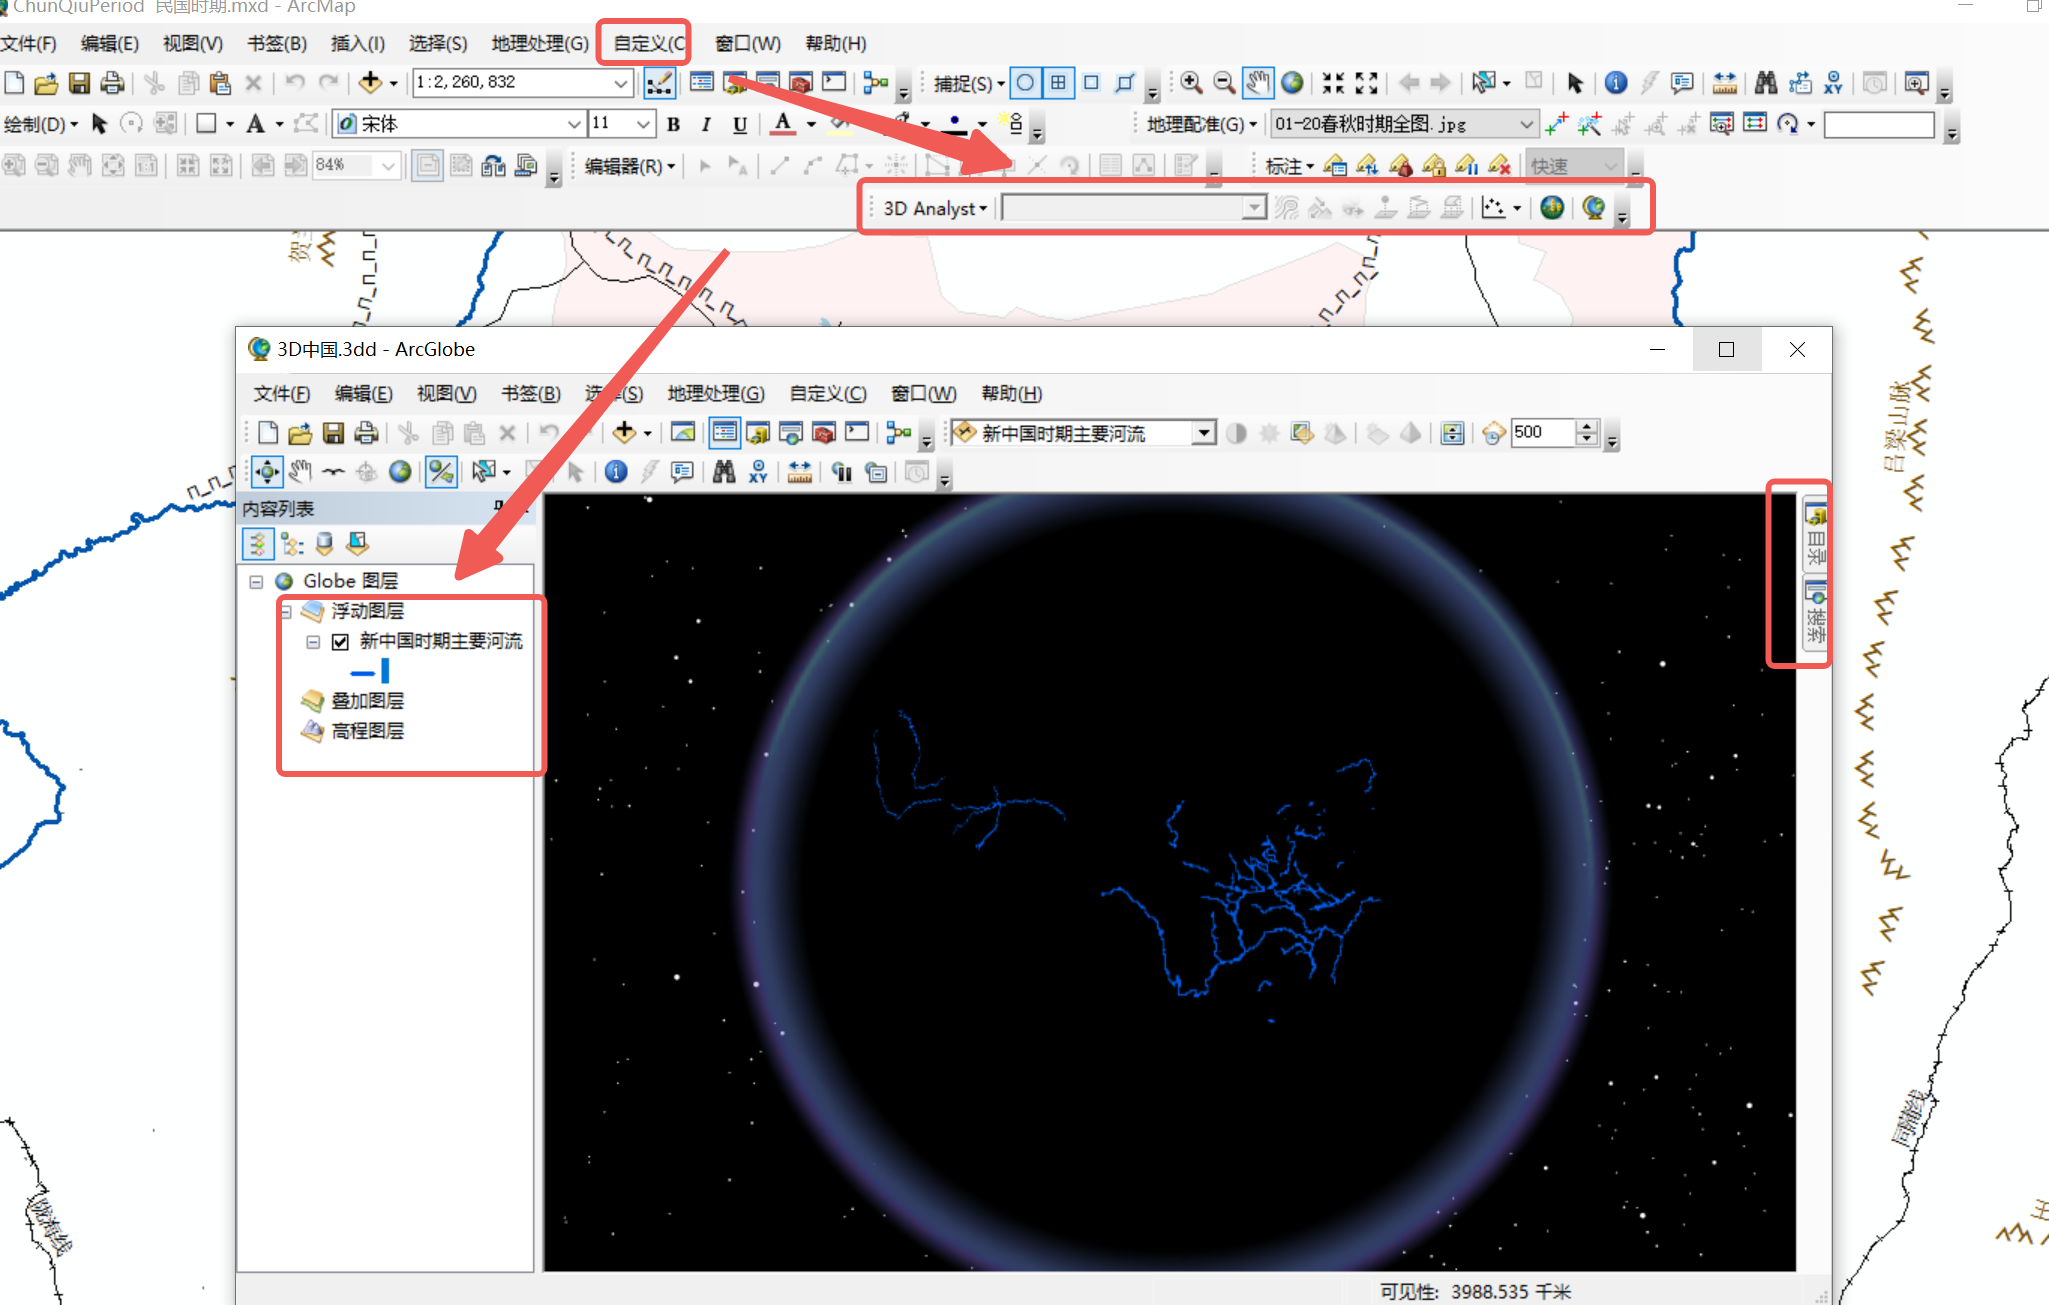2049x1305 pixels.
Task: Toggle Bold text formatting in Draw toolbar
Action: click(x=673, y=124)
